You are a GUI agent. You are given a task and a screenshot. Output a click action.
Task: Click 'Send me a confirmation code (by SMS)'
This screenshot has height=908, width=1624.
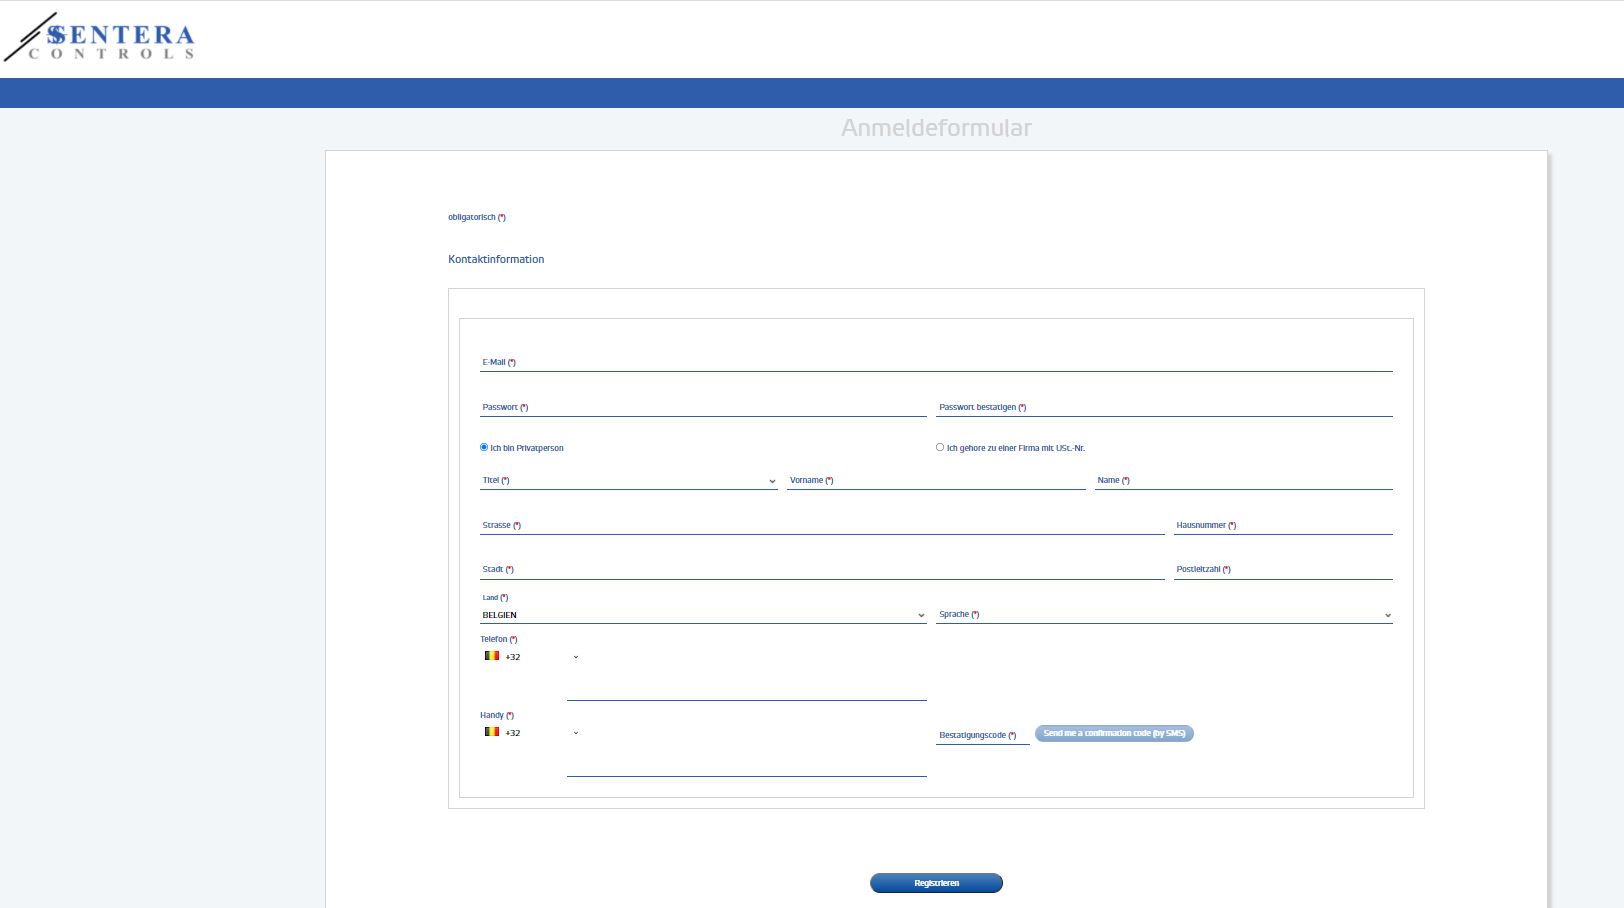pyautogui.click(x=1114, y=733)
